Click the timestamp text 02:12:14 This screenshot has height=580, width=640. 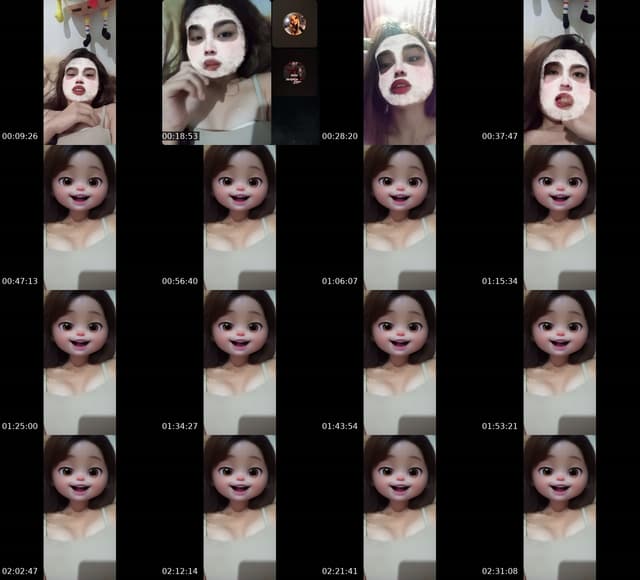click(x=180, y=571)
